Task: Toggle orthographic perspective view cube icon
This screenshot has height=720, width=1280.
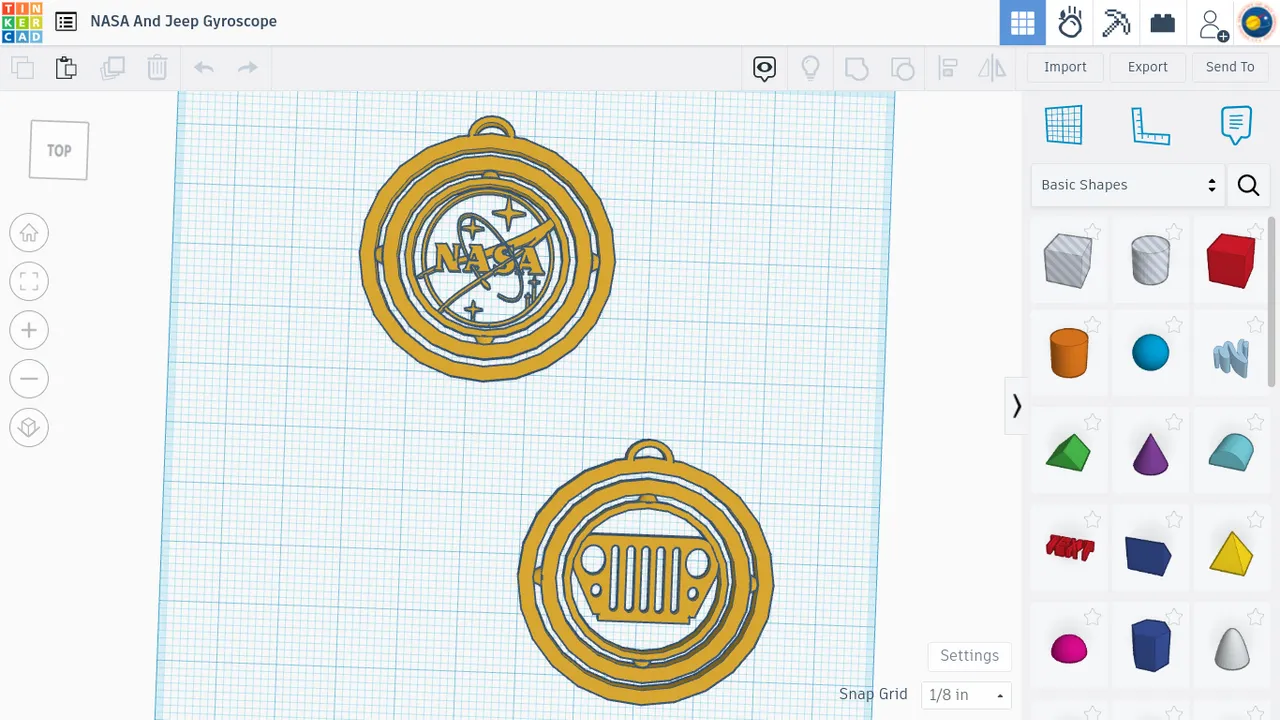Action: click(x=29, y=428)
